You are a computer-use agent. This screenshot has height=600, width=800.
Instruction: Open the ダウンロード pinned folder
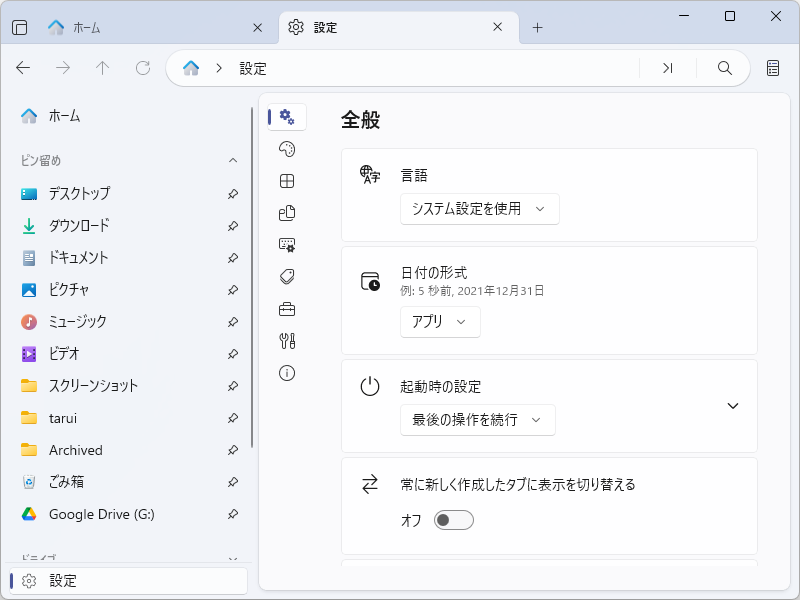(x=128, y=226)
